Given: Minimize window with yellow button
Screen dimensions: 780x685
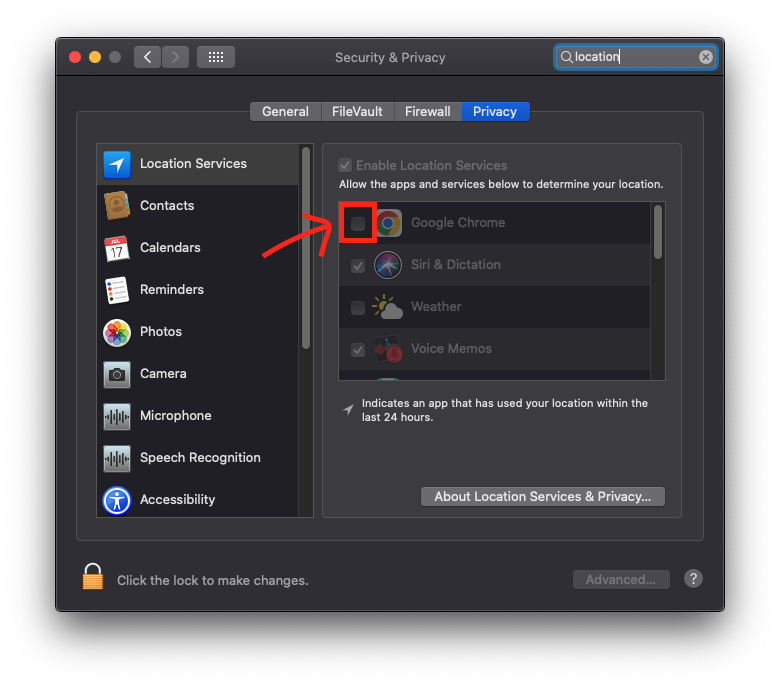Looking at the screenshot, I should (95, 57).
